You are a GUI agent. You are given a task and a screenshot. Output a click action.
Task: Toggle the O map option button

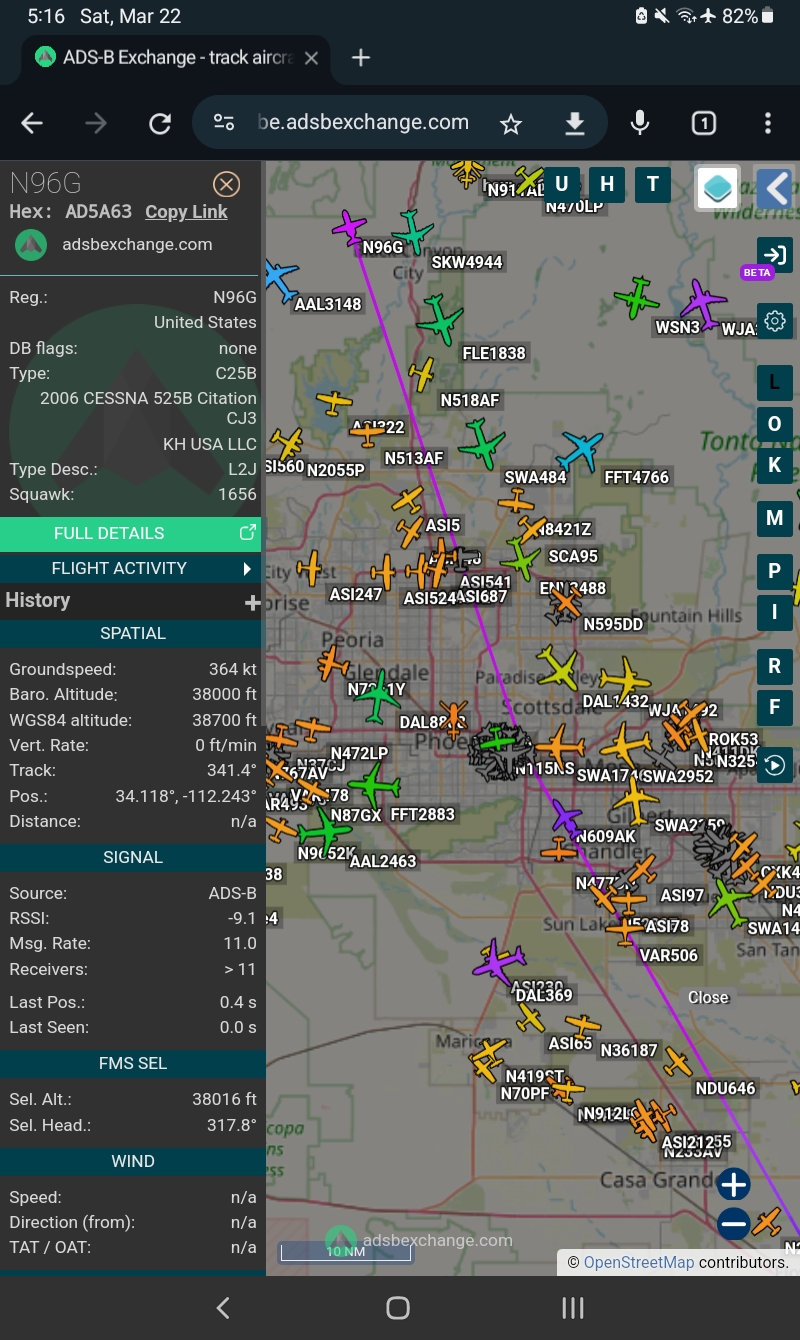click(x=774, y=424)
